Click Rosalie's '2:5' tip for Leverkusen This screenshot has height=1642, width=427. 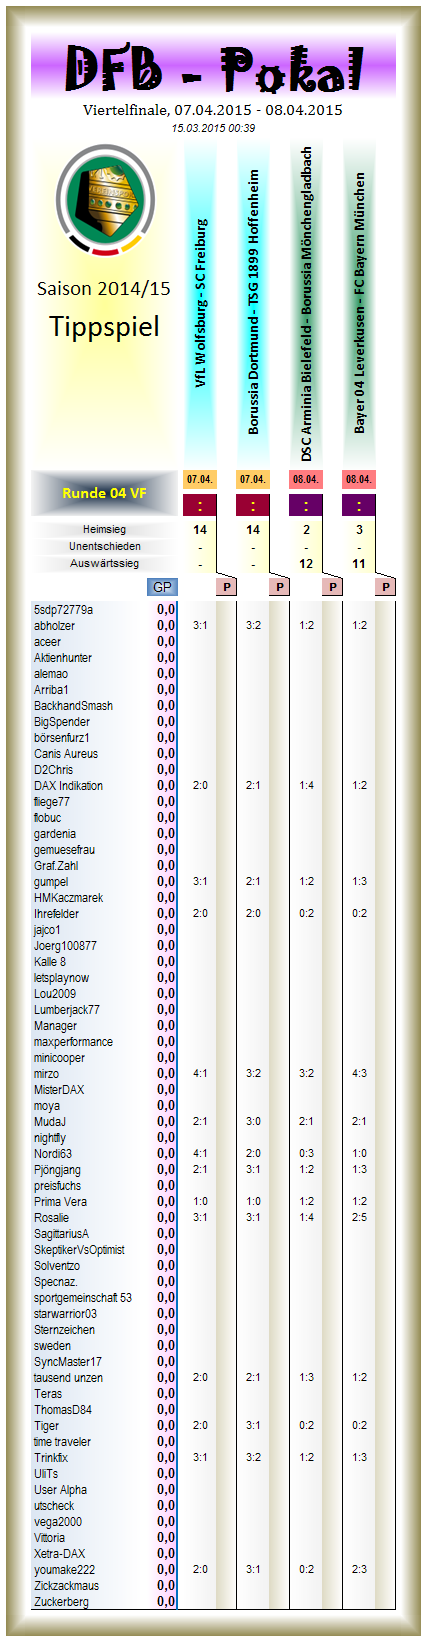click(x=359, y=1217)
